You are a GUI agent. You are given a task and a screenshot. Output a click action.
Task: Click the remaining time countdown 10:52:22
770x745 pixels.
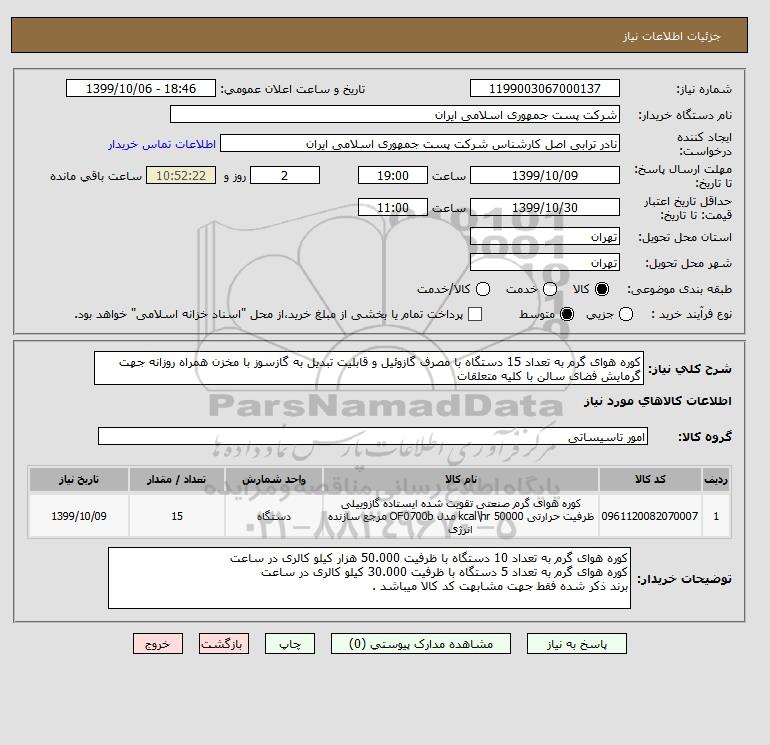click(181, 175)
